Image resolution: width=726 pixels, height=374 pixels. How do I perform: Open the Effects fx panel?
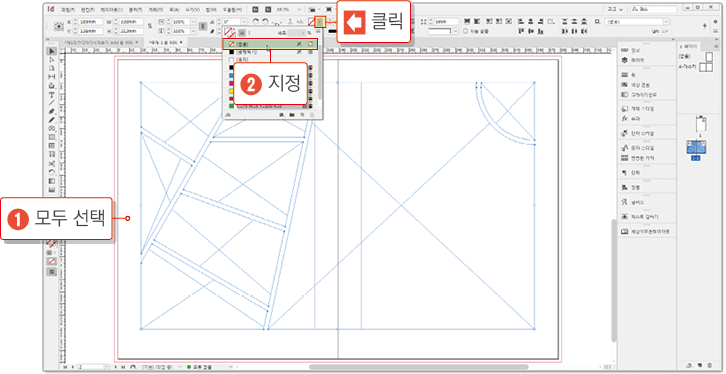[x=624, y=118]
